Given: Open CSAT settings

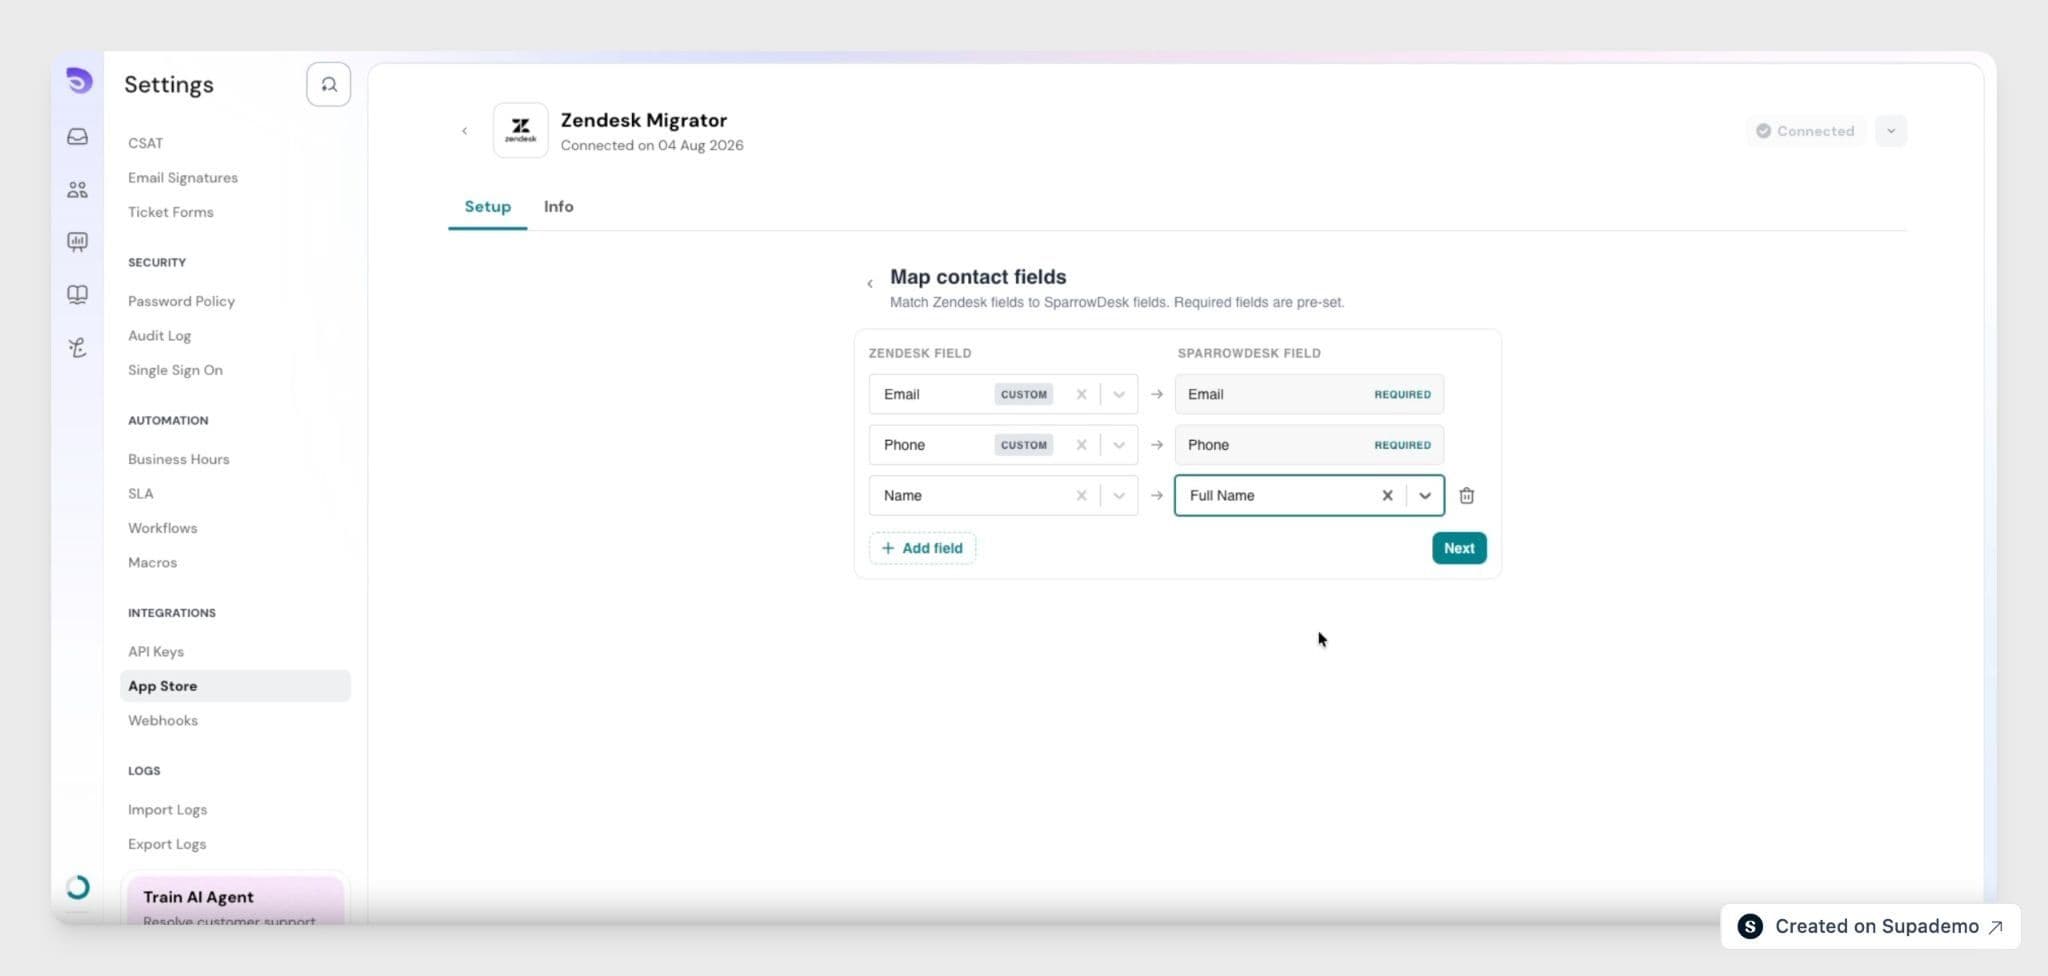Looking at the screenshot, I should click(x=146, y=143).
